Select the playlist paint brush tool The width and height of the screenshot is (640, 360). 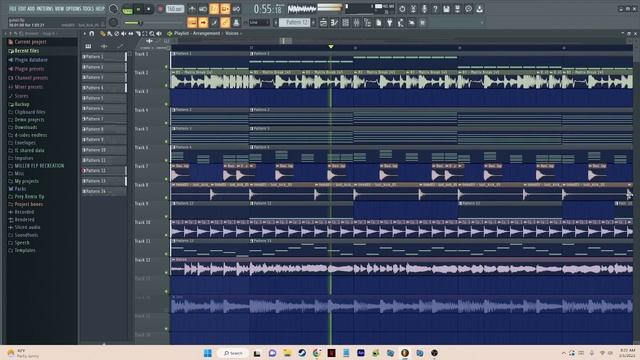coord(109,33)
